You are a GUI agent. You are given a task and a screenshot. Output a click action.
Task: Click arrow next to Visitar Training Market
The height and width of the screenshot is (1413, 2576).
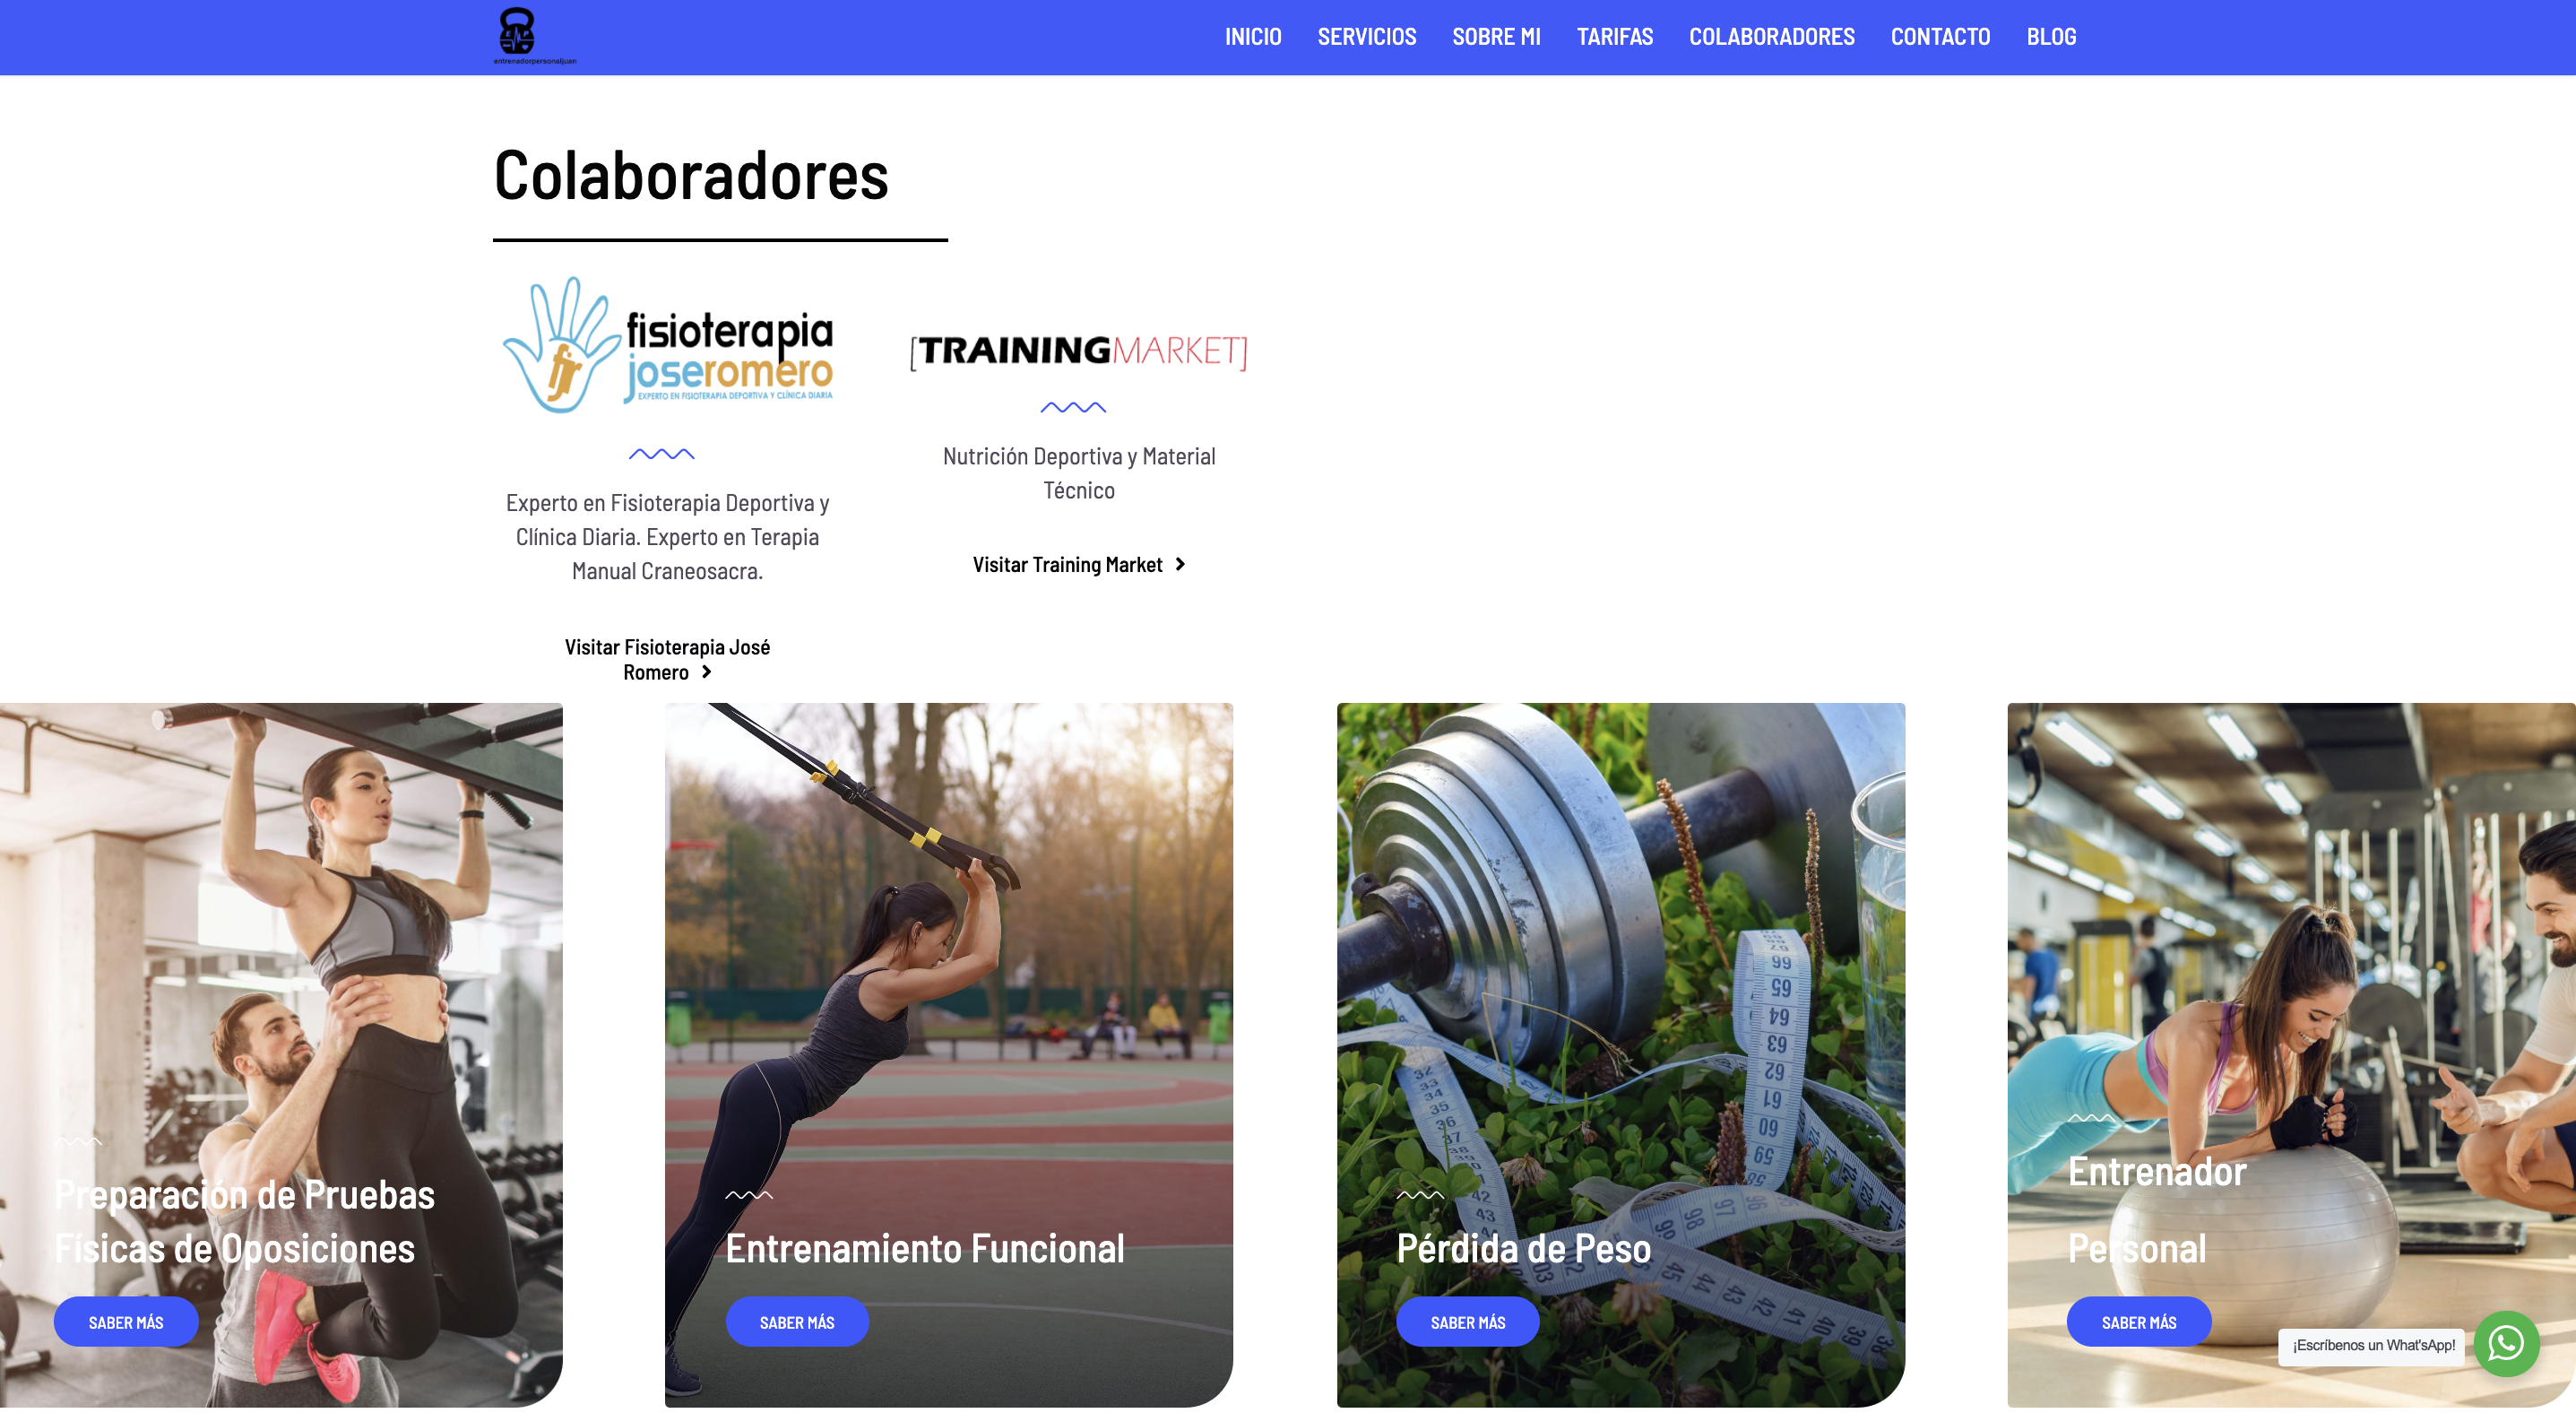(x=1180, y=564)
